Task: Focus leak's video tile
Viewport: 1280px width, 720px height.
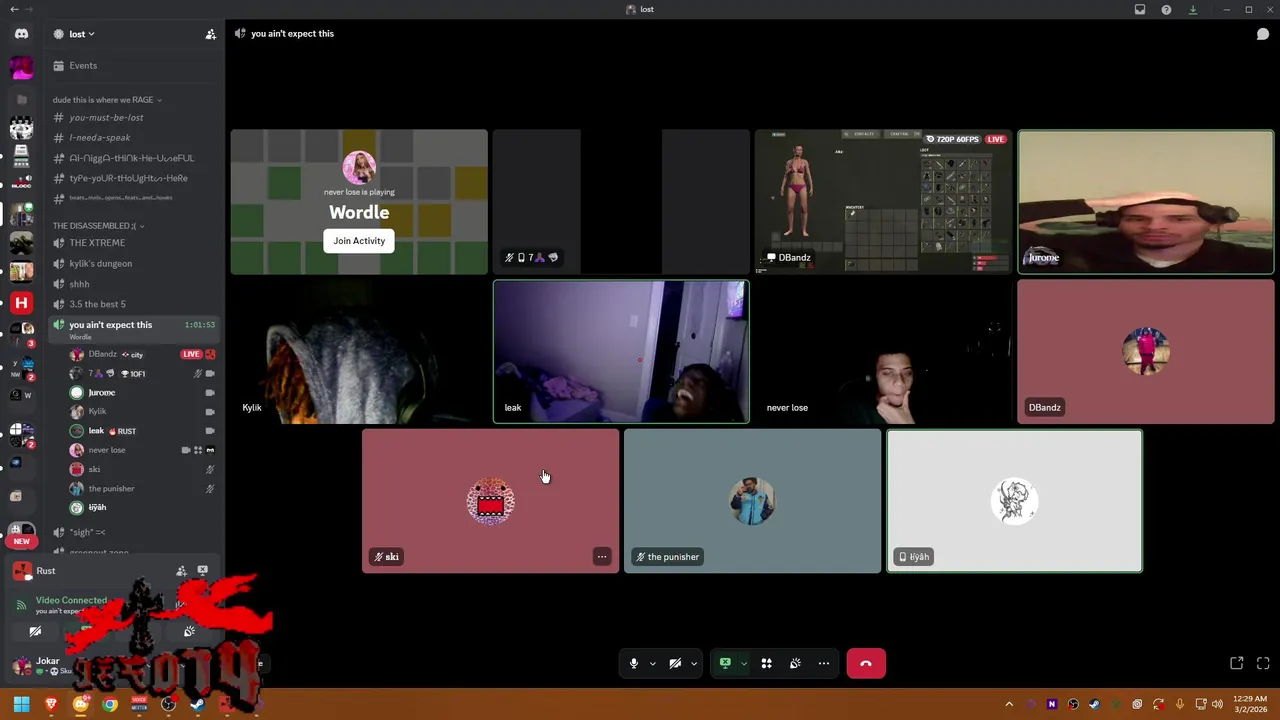Action: click(621, 352)
